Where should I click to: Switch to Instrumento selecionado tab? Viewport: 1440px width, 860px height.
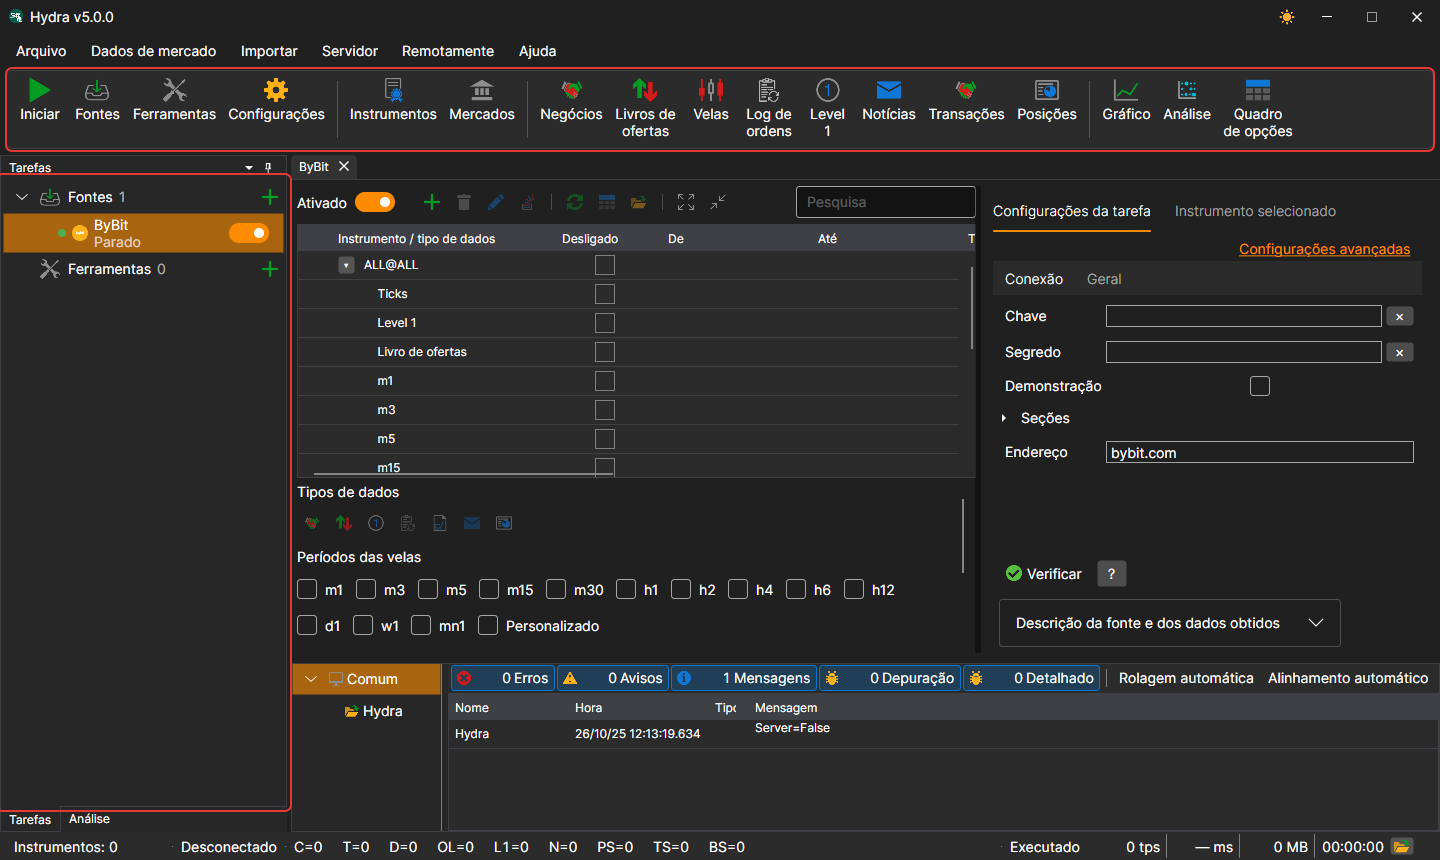(x=1255, y=211)
